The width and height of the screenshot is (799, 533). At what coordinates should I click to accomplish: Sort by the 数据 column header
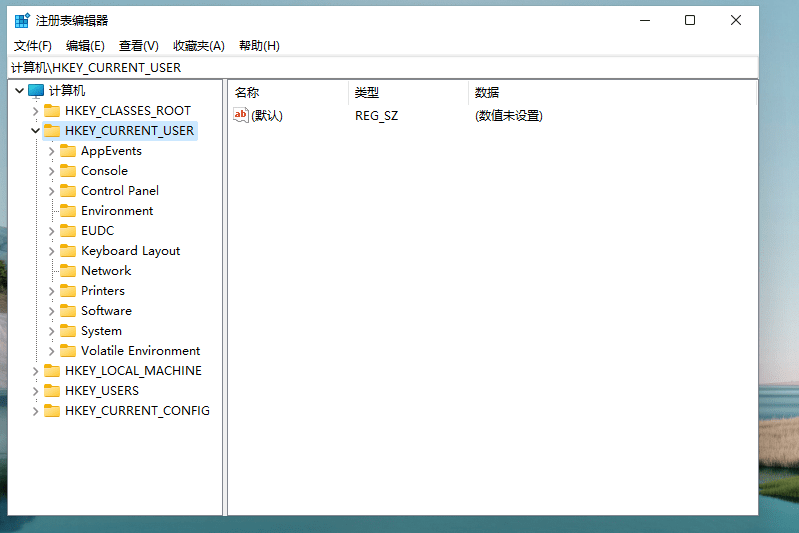(x=611, y=92)
